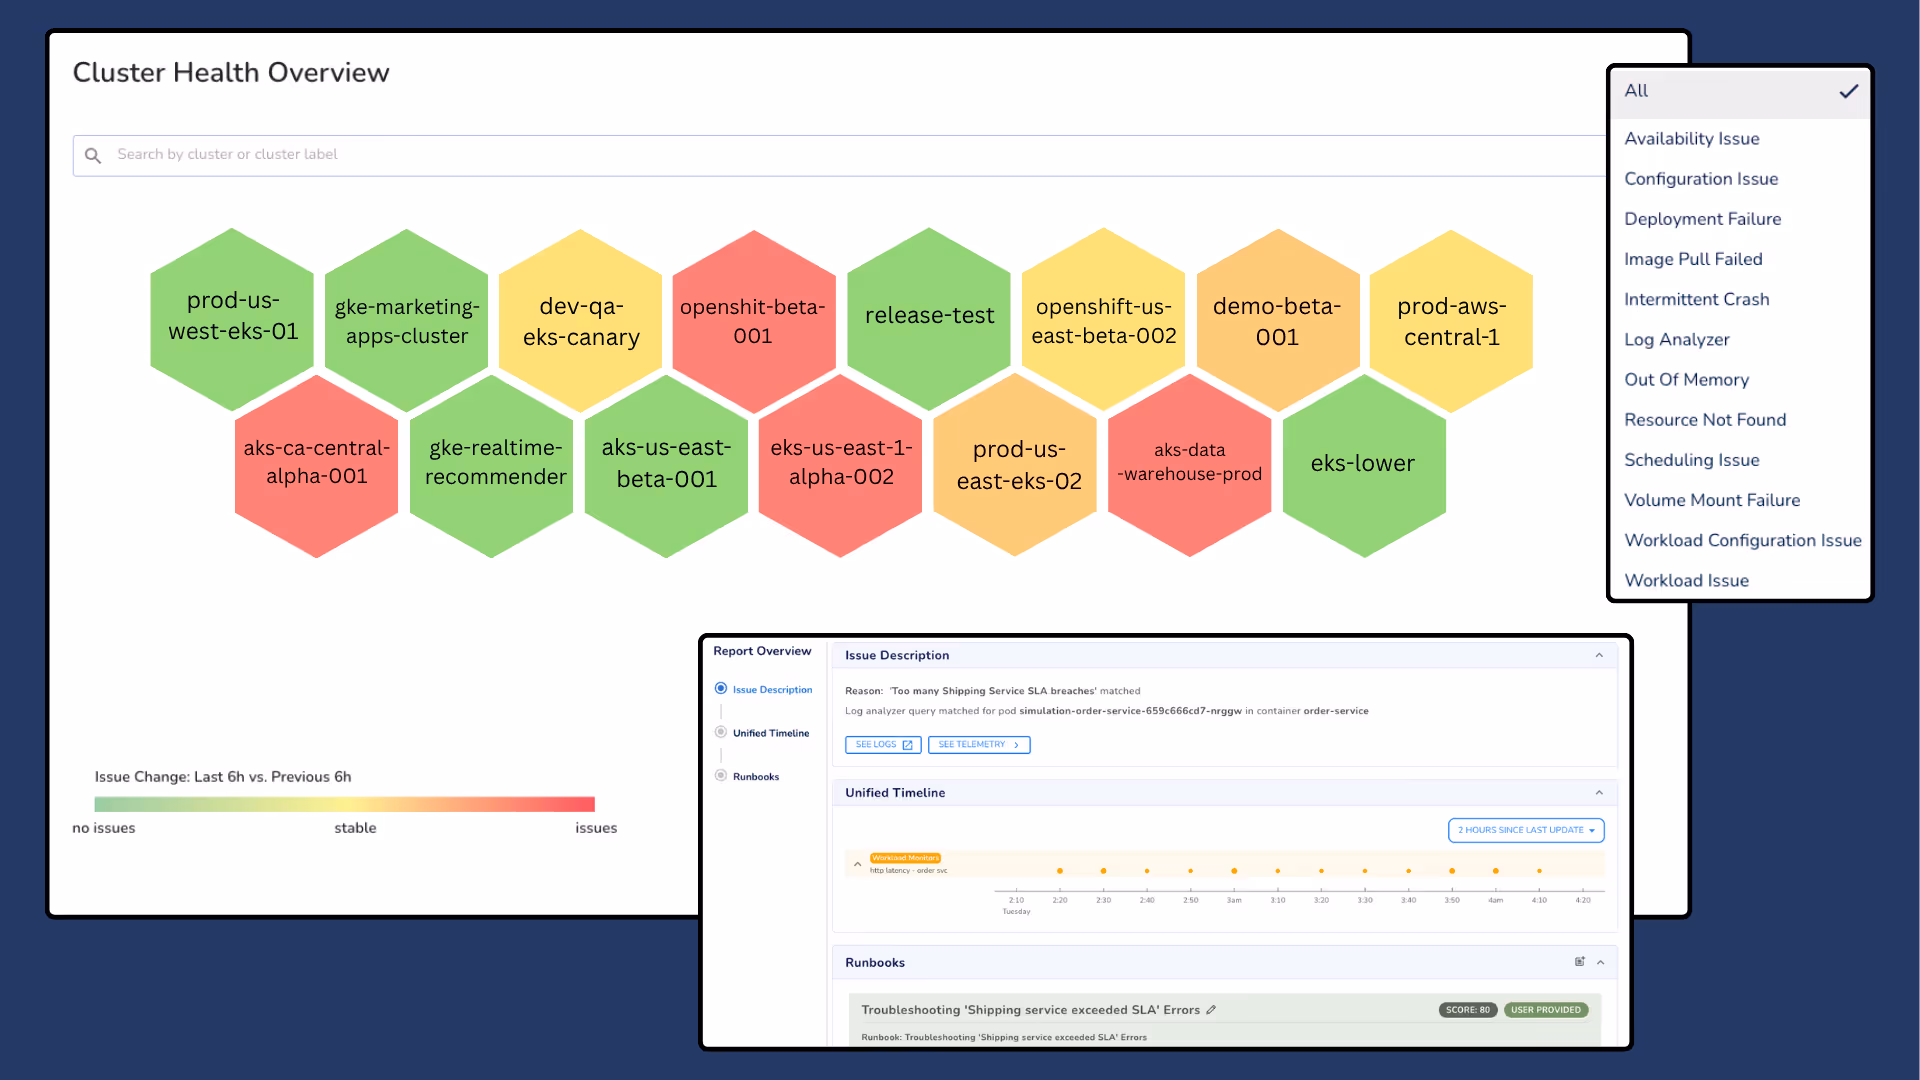Click the timeline event dot at 3:50
Screen dimensions: 1920x1080
click(1452, 871)
